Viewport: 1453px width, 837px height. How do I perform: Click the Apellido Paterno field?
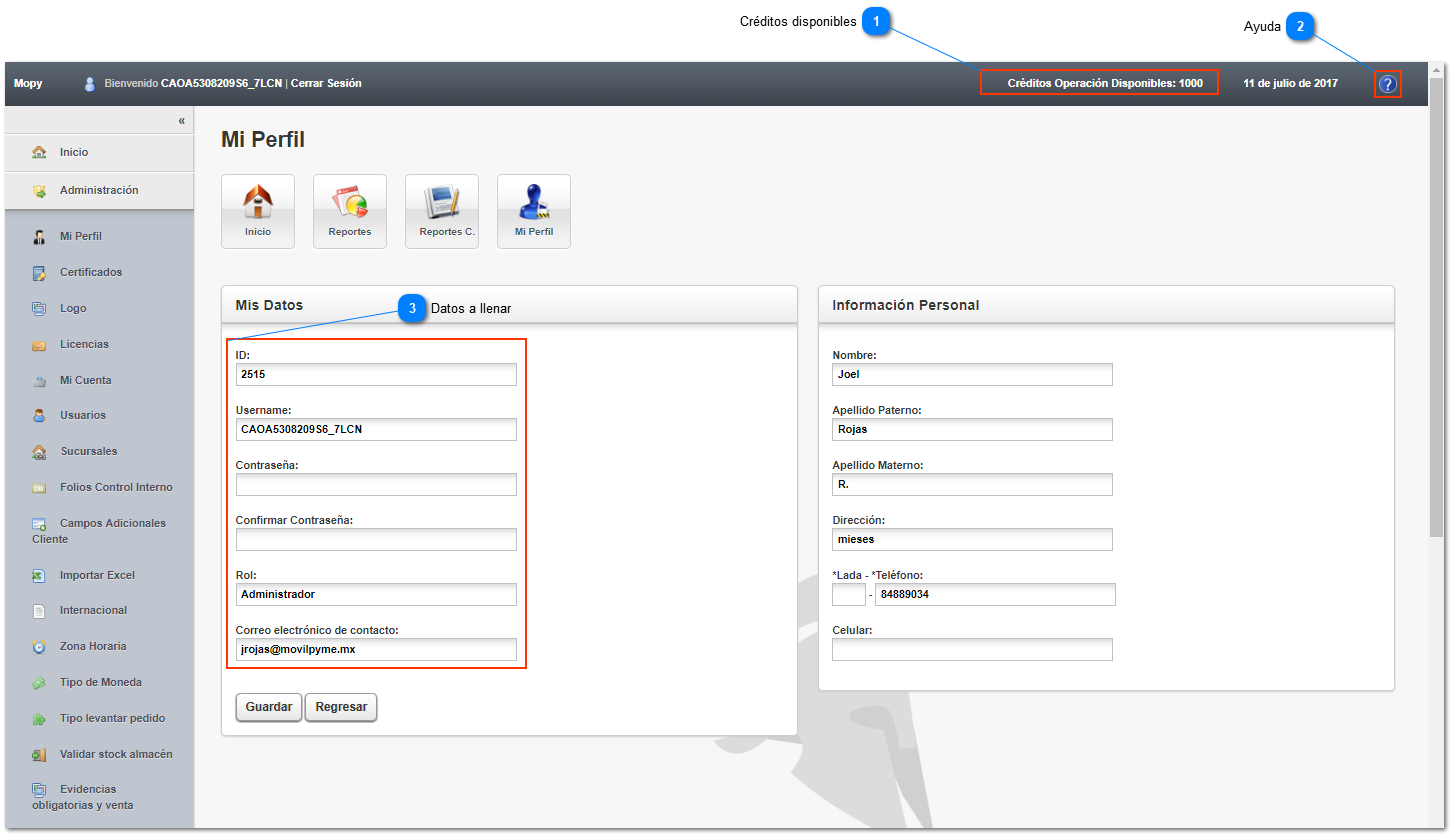[972, 430]
